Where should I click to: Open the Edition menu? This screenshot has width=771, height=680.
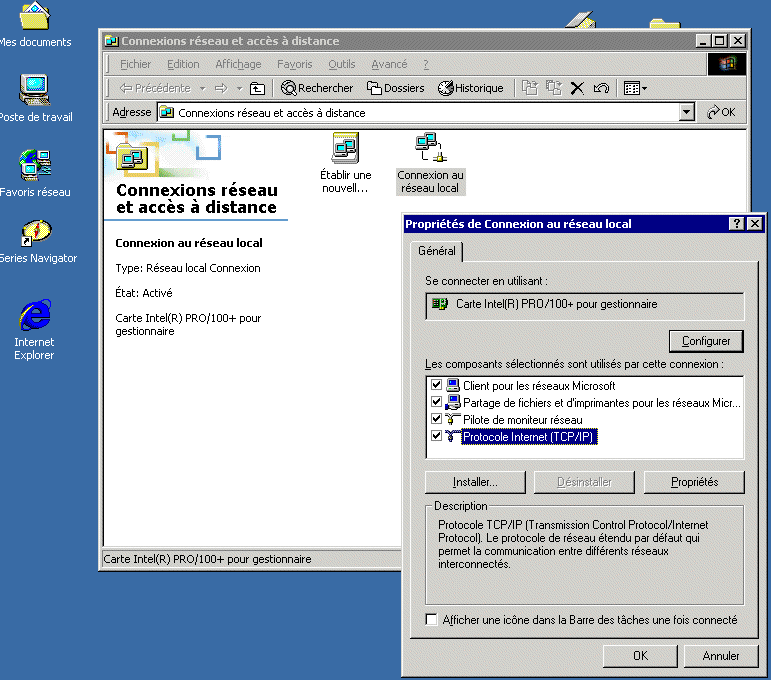click(x=183, y=64)
